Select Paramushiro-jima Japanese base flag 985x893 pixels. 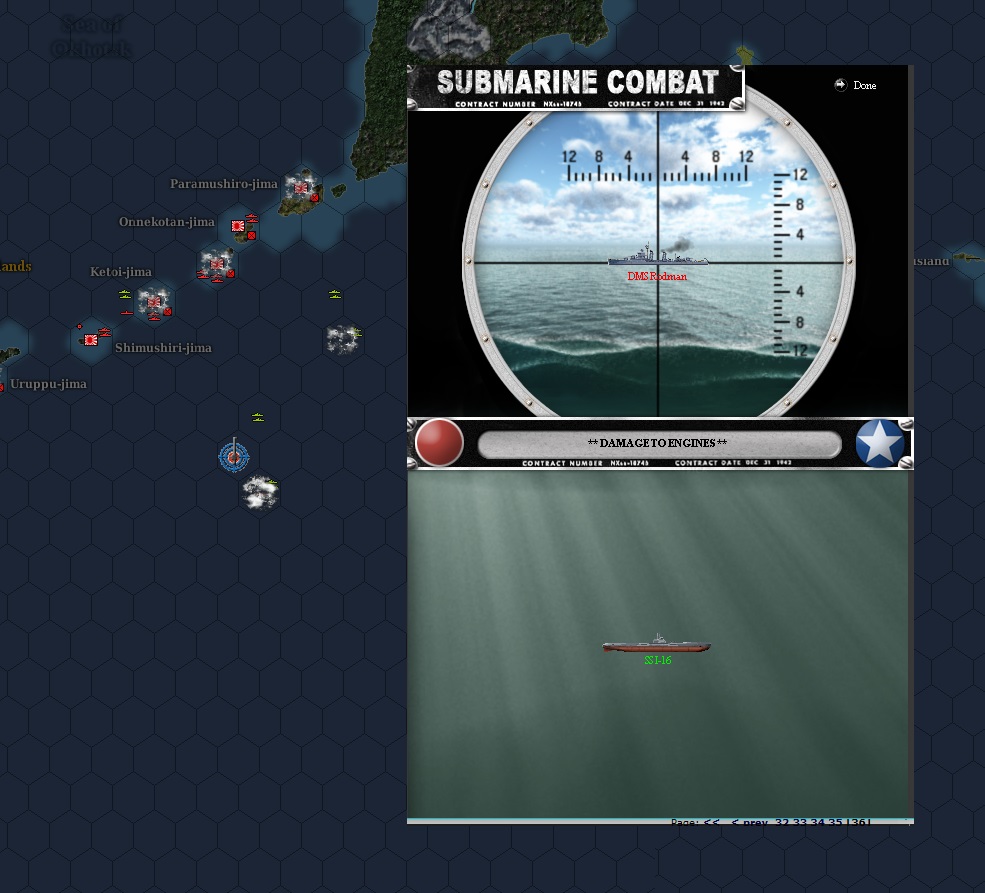(302, 187)
